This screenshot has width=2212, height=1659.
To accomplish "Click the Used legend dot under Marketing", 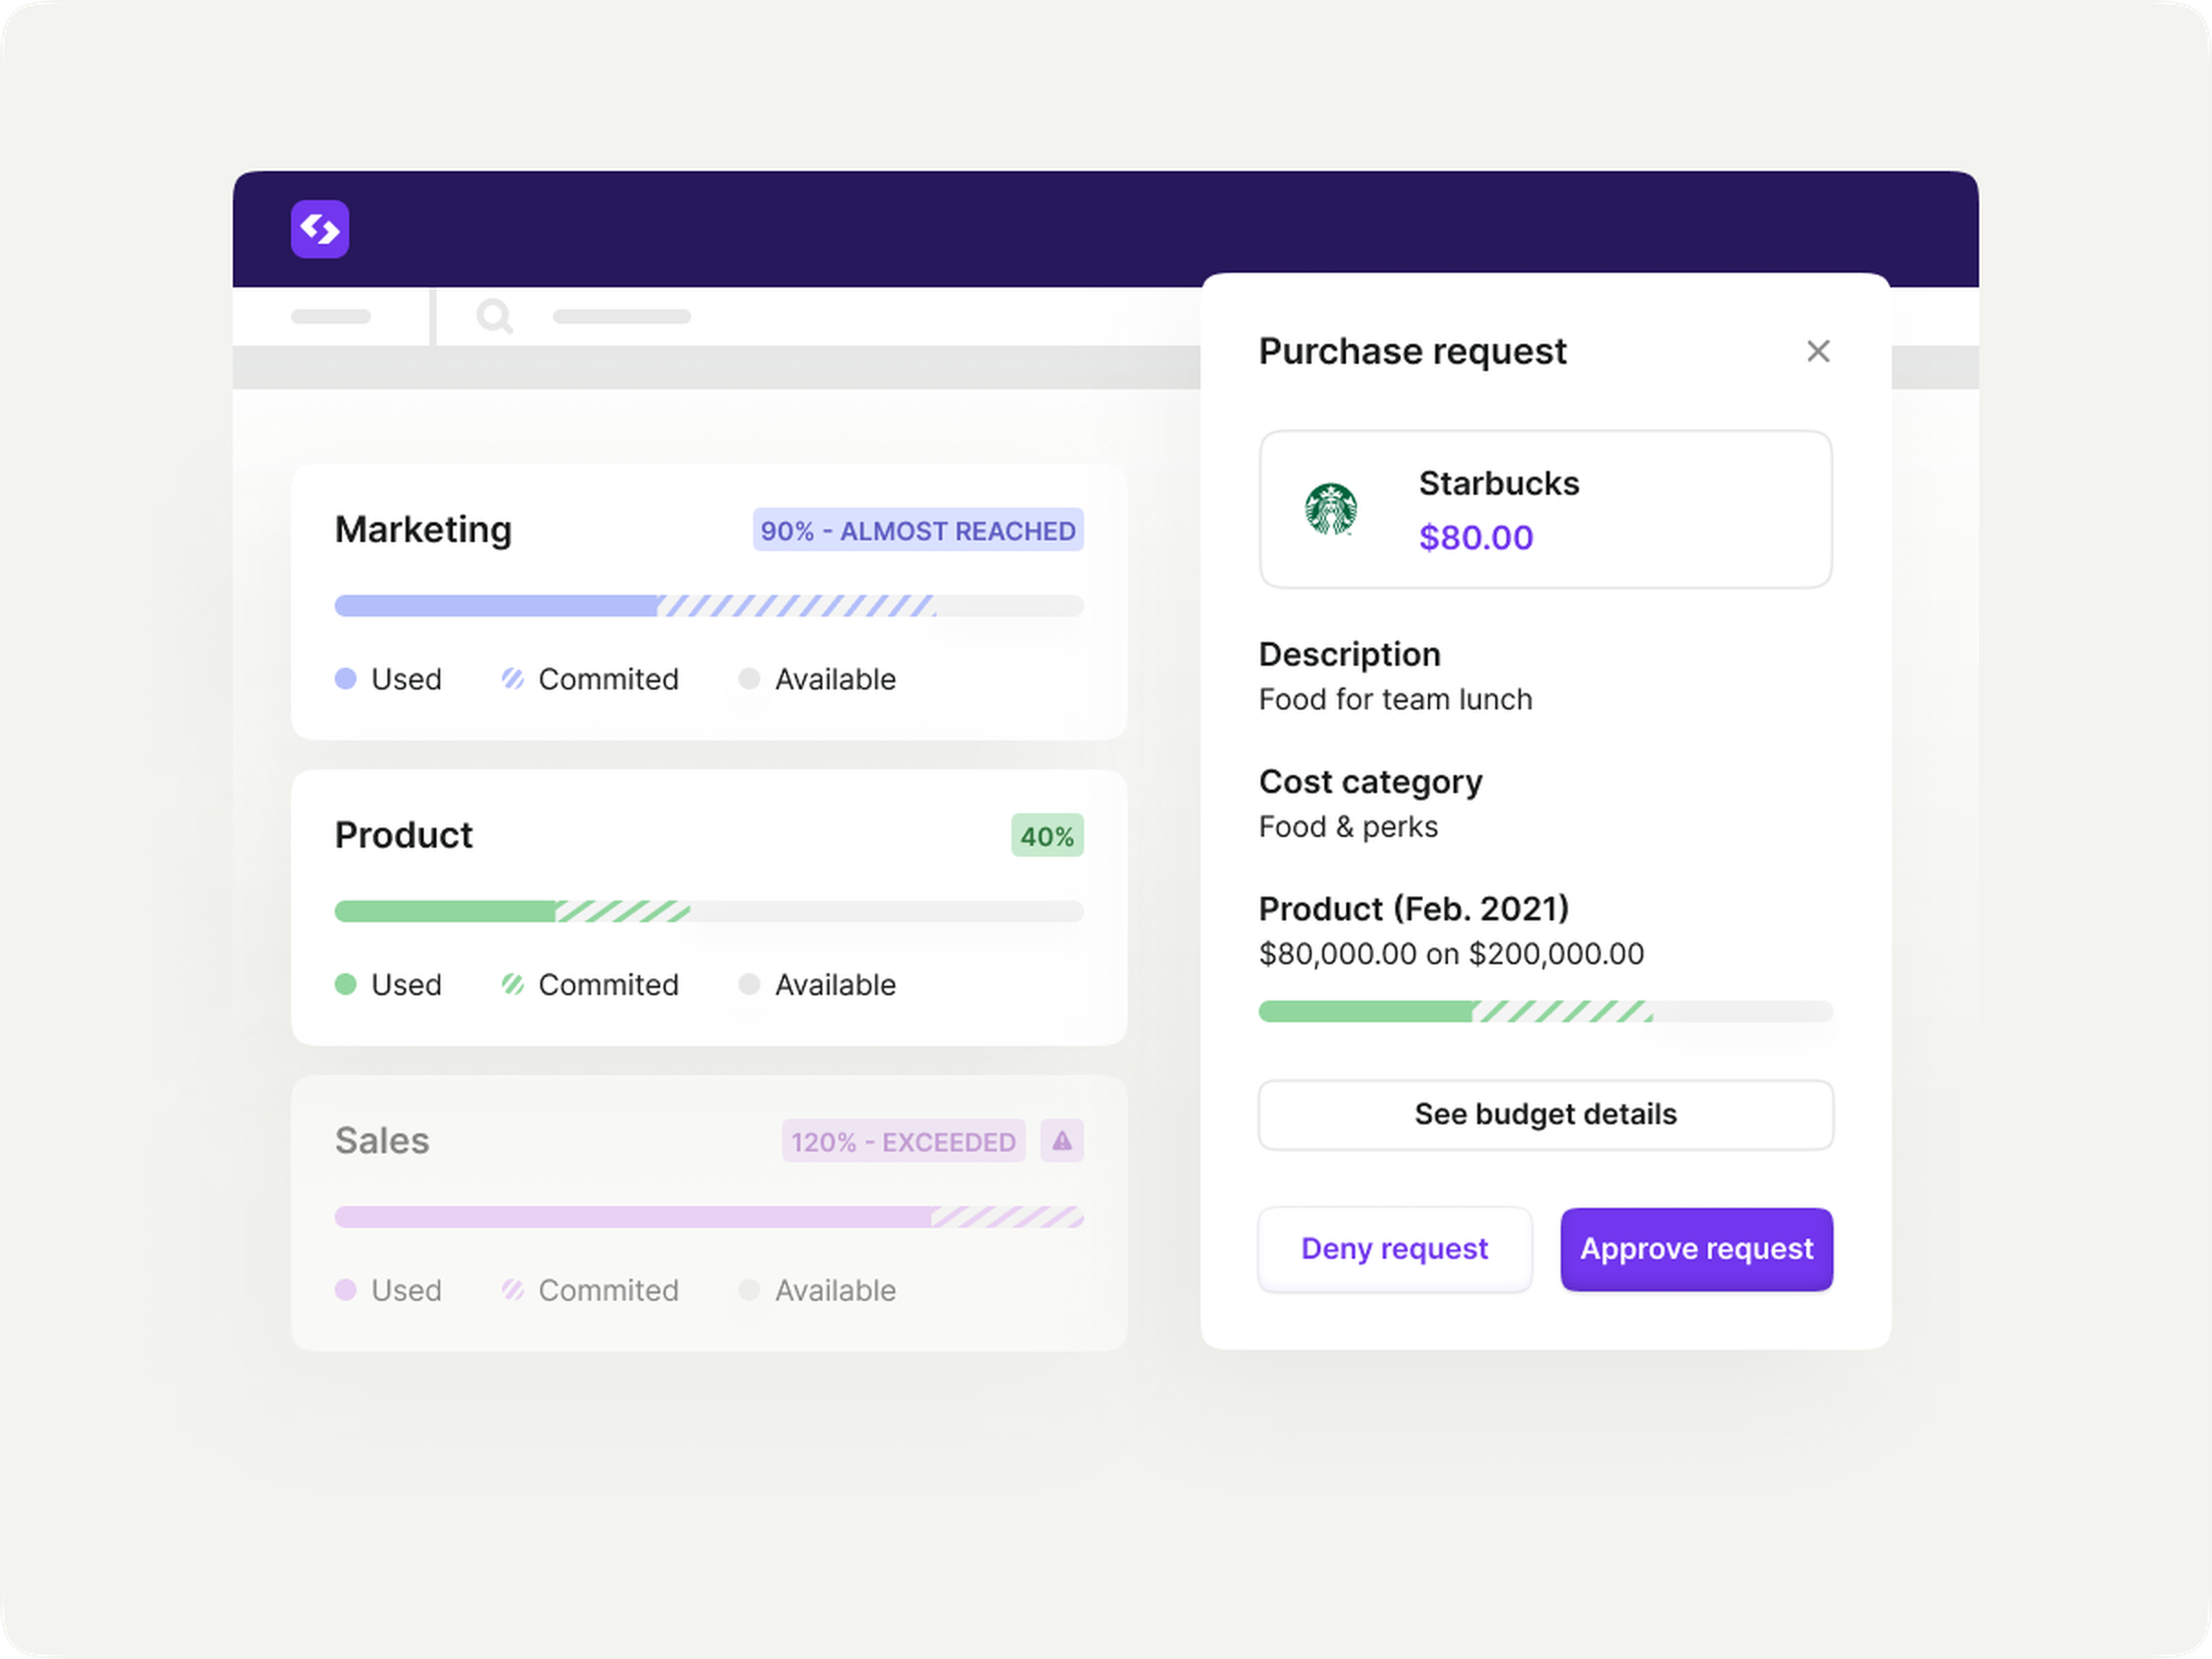I will tap(346, 679).
